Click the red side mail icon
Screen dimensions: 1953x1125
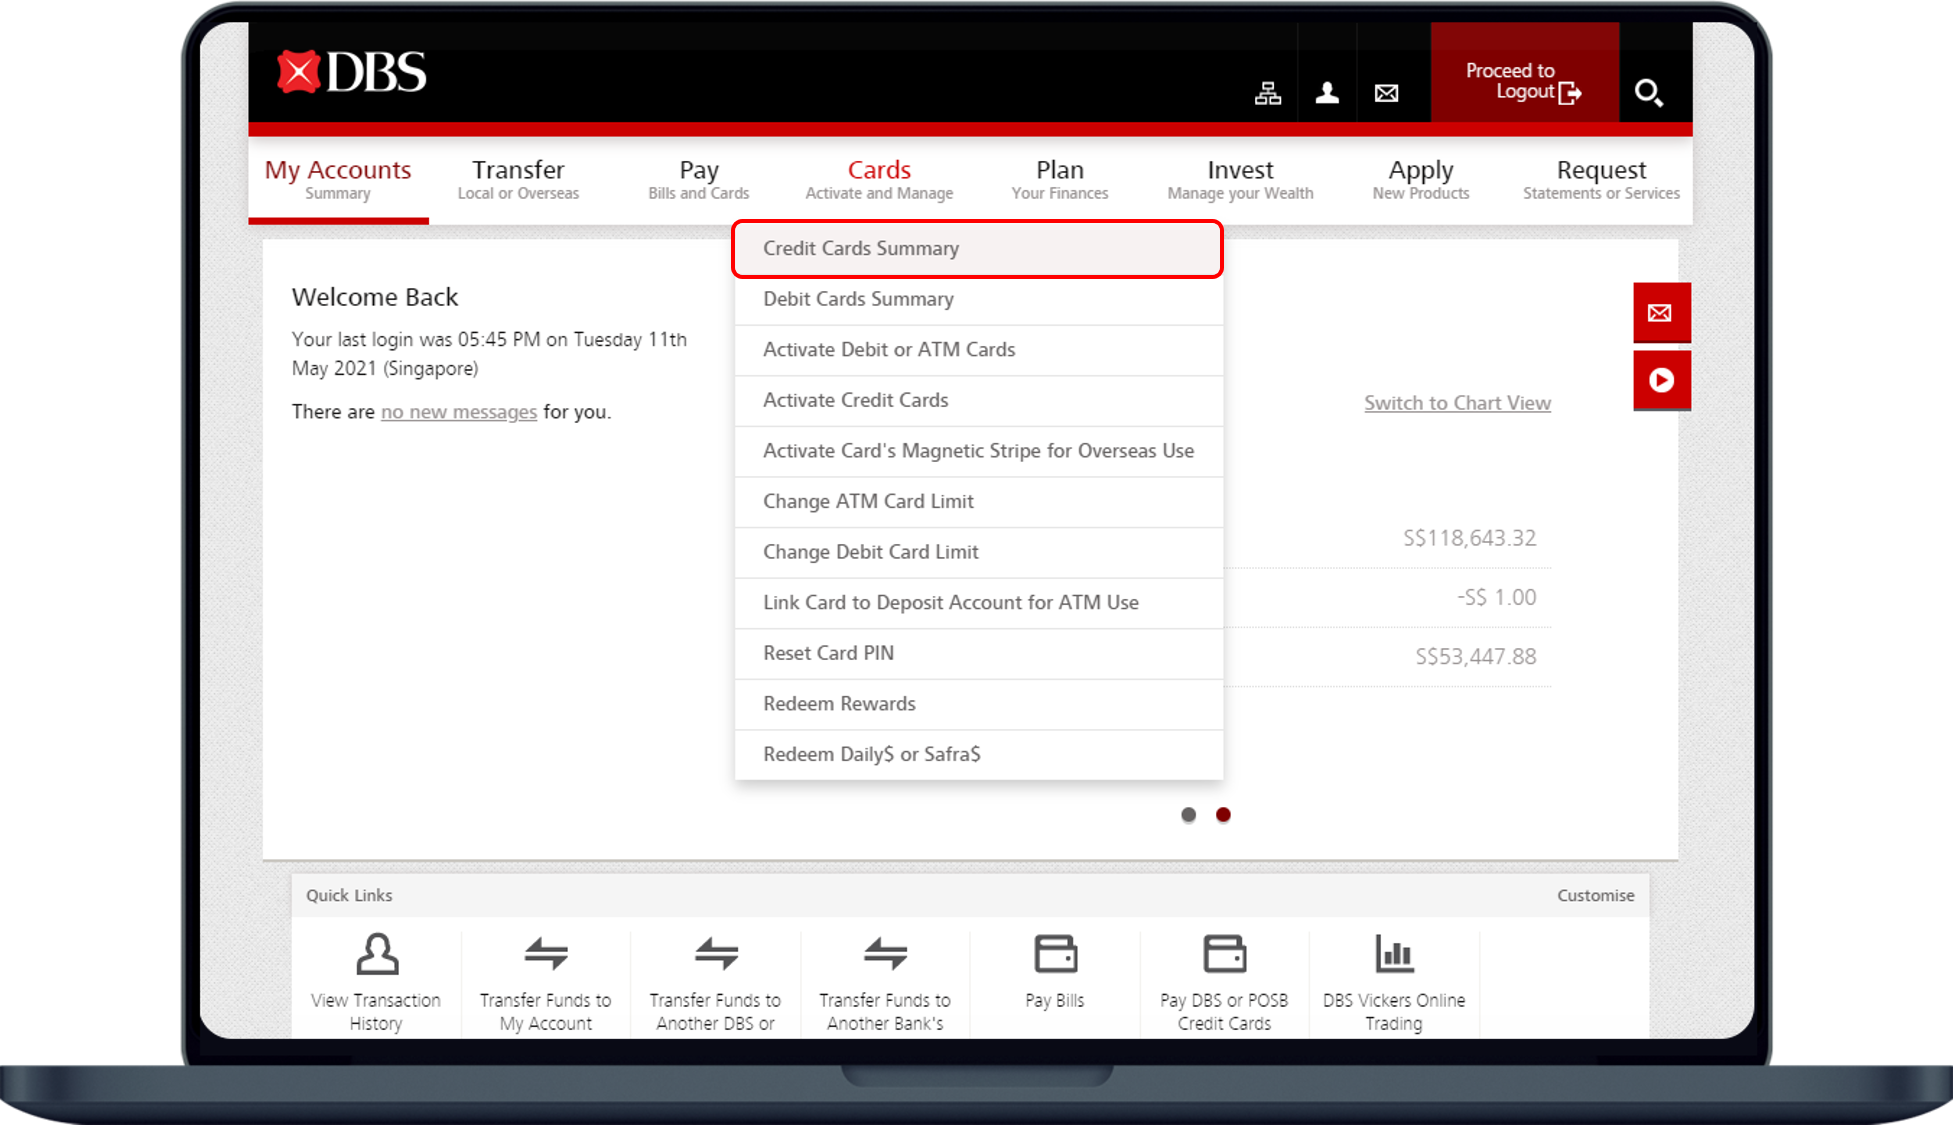1661,313
